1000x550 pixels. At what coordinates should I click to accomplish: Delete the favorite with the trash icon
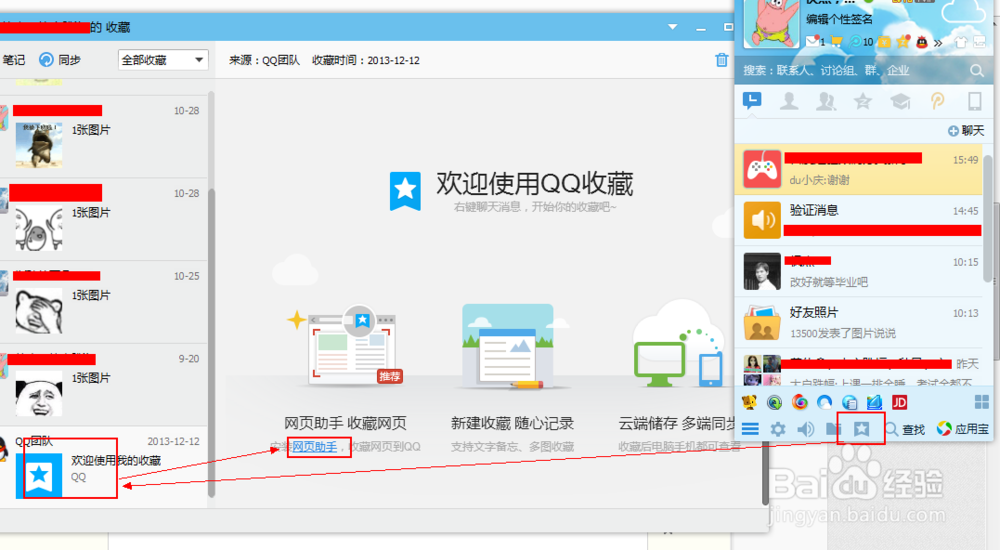721,60
